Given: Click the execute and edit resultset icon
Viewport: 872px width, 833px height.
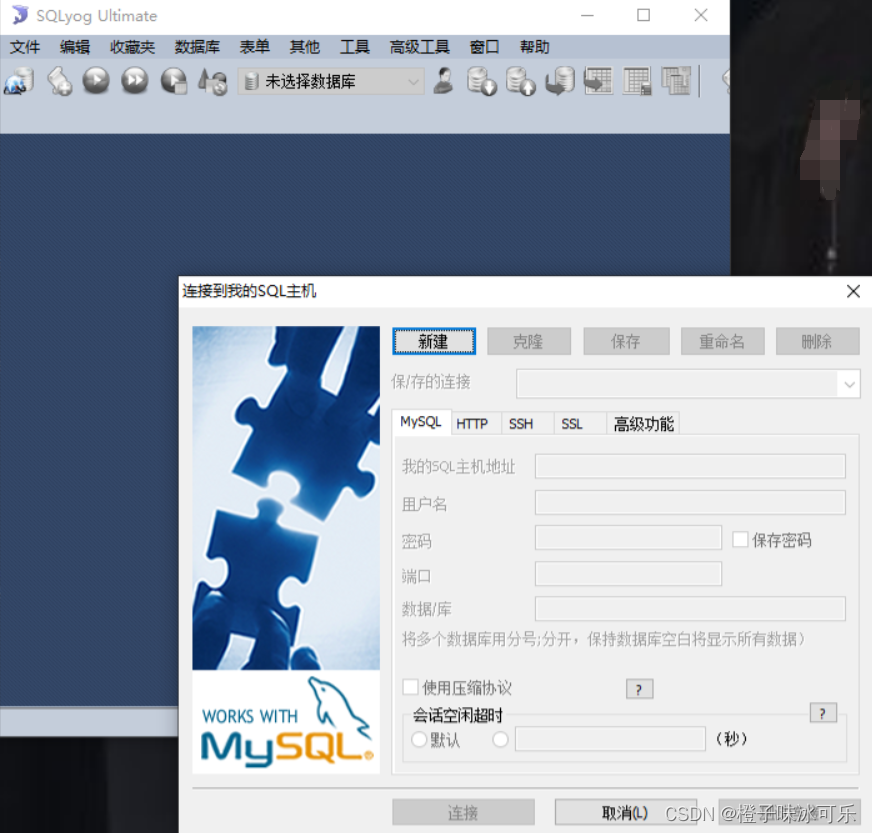Looking at the screenshot, I should tap(174, 81).
